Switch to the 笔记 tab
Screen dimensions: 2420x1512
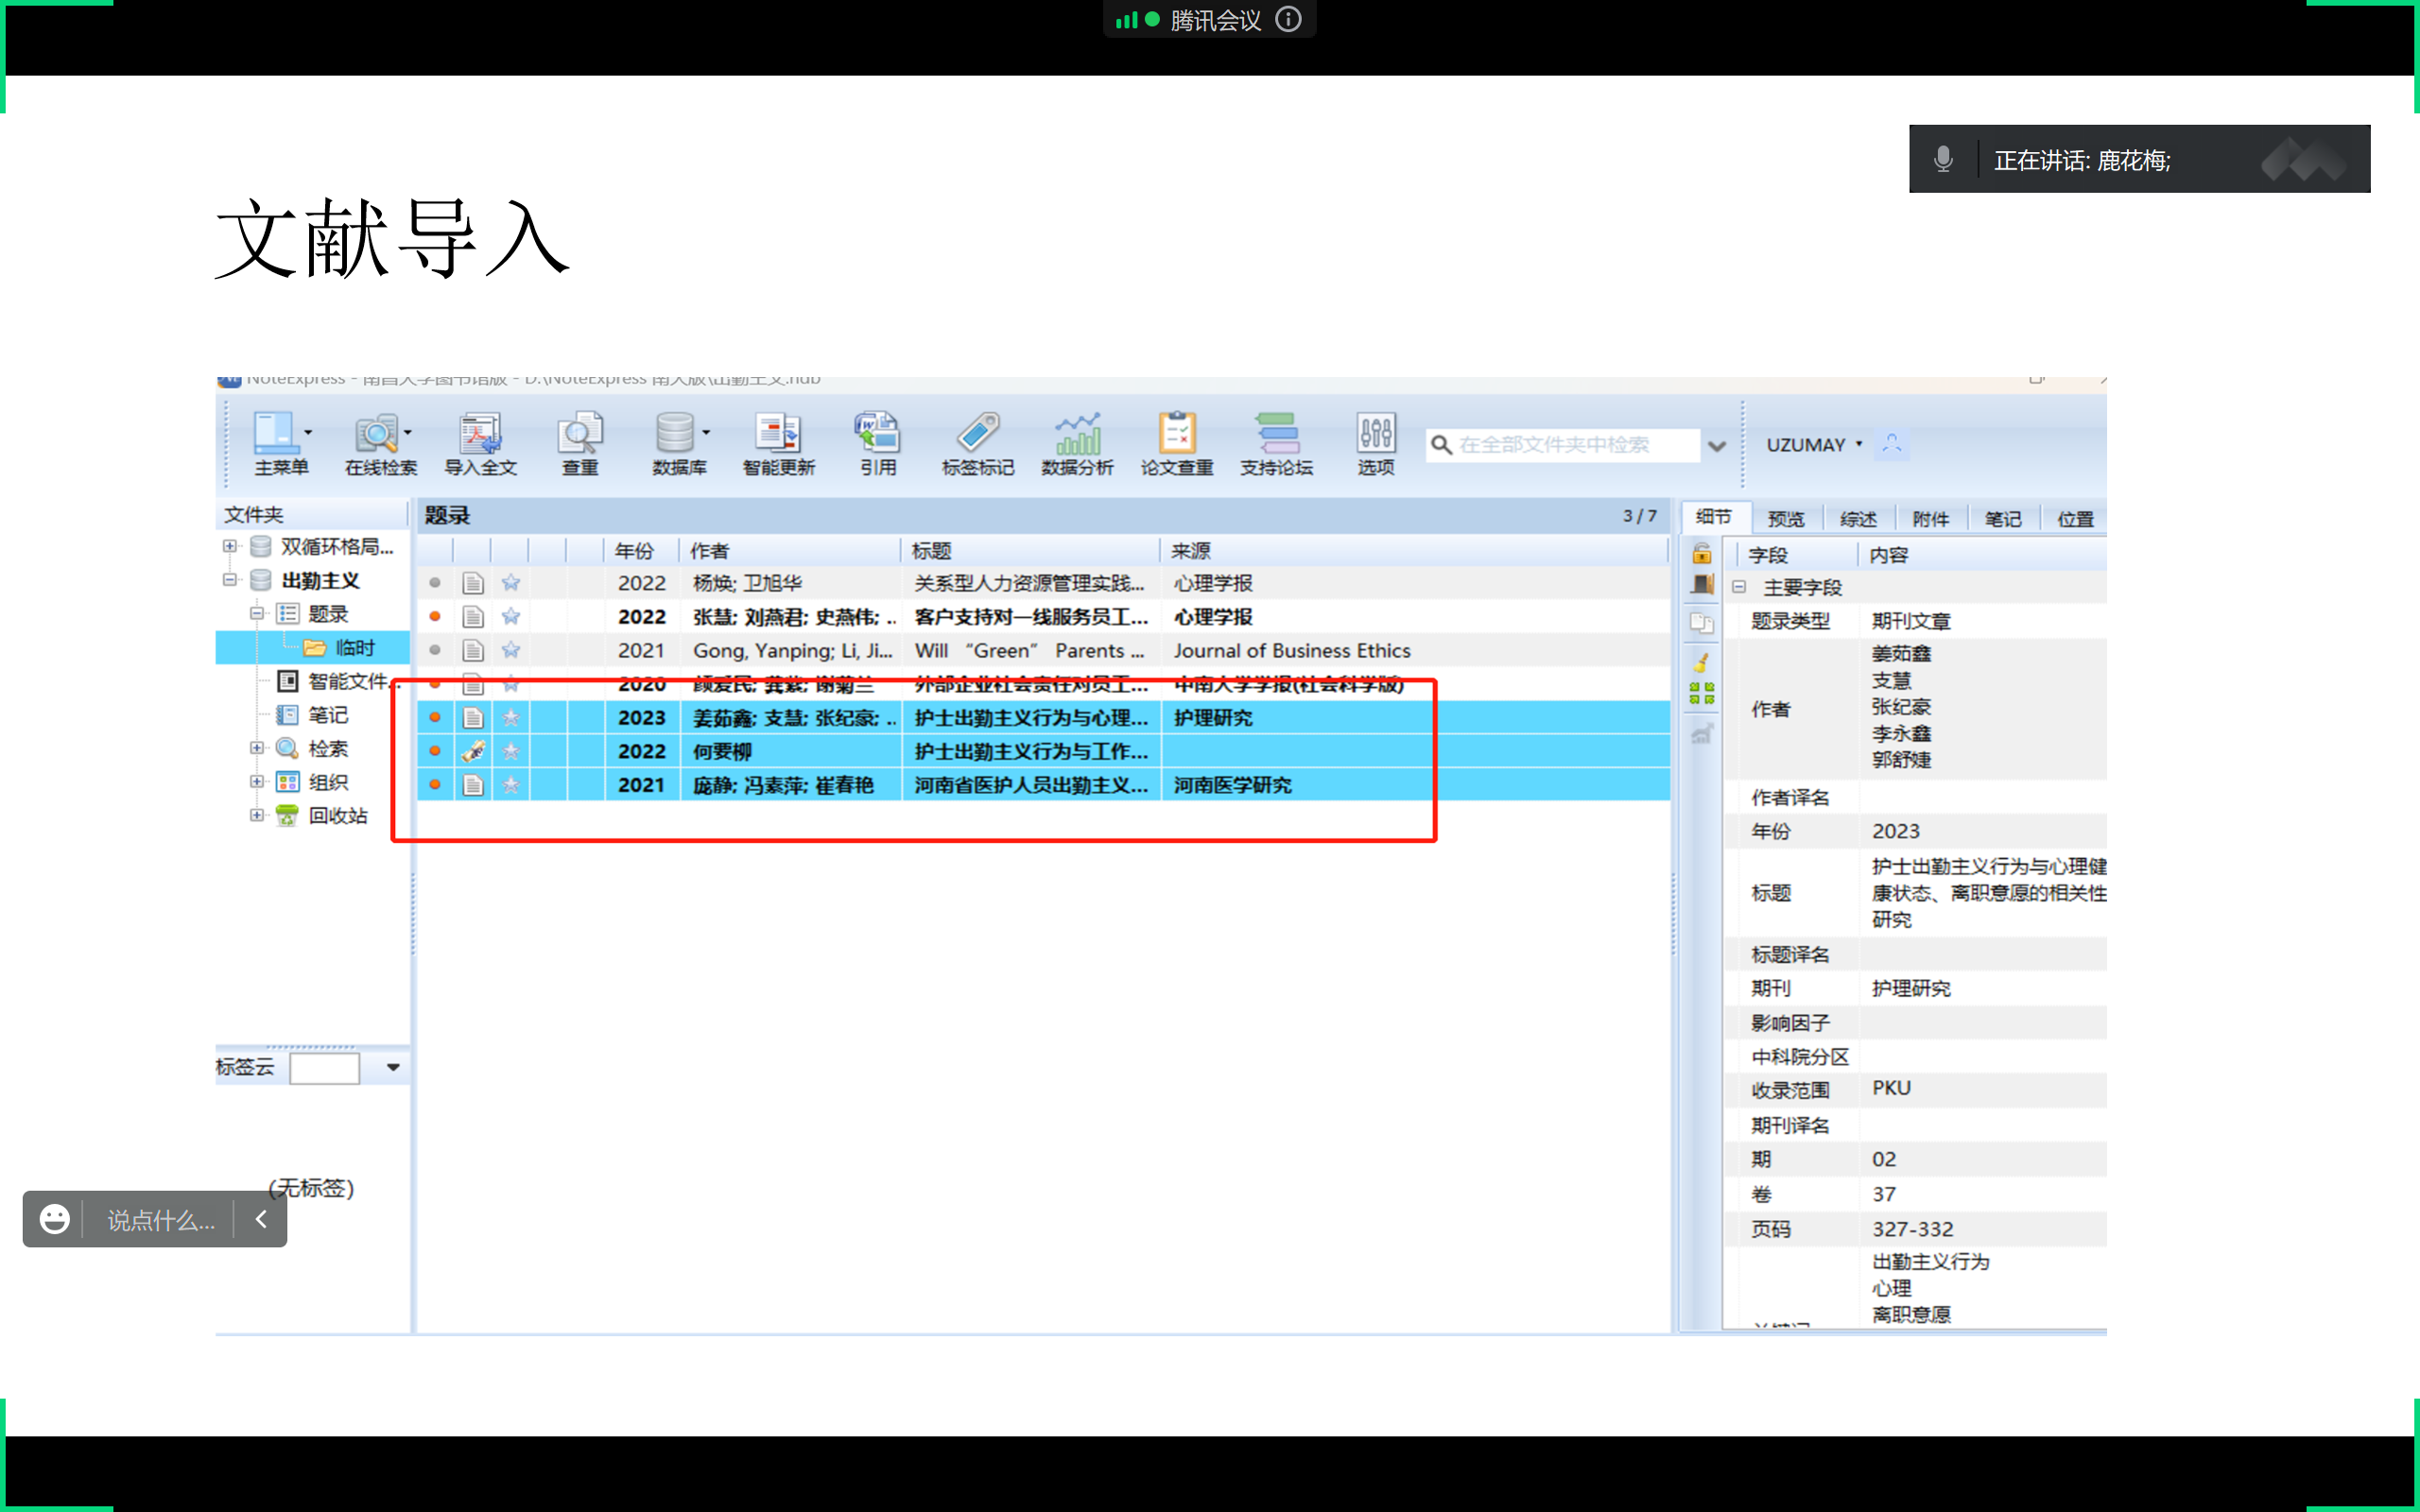point(2003,519)
